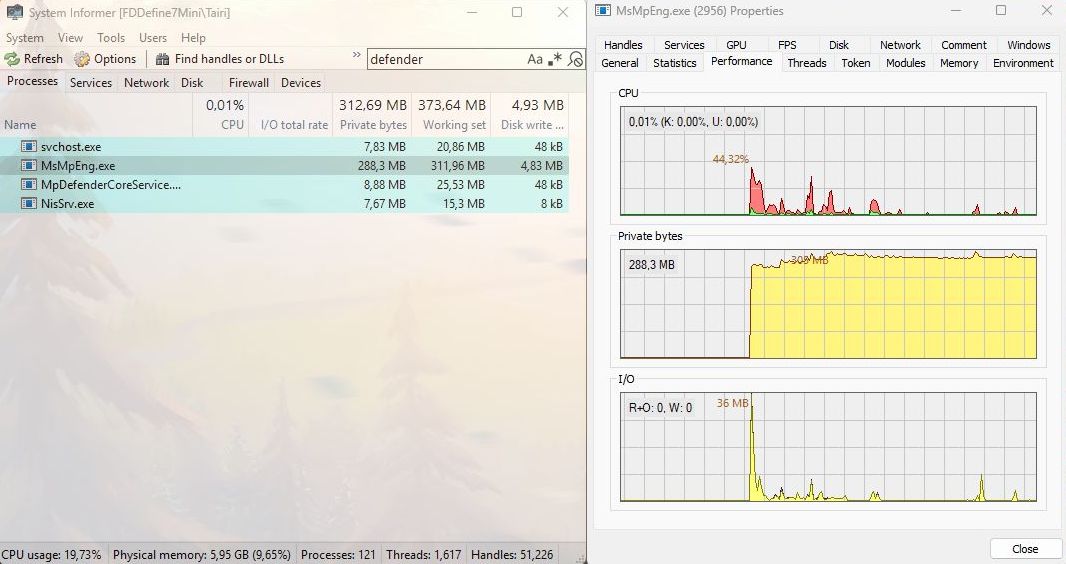Viewport: 1066px width, 564px height.
Task: Open the Threads tab
Action: click(807, 63)
